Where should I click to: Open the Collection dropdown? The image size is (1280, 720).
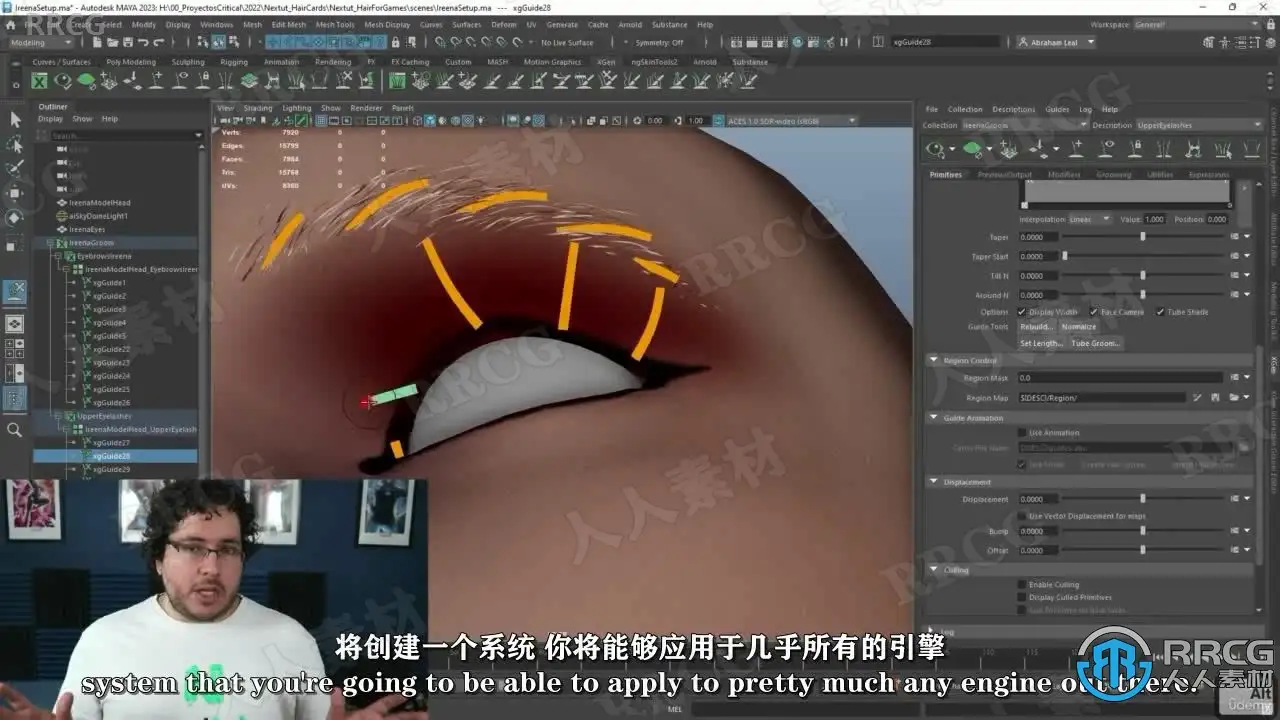click(1025, 125)
